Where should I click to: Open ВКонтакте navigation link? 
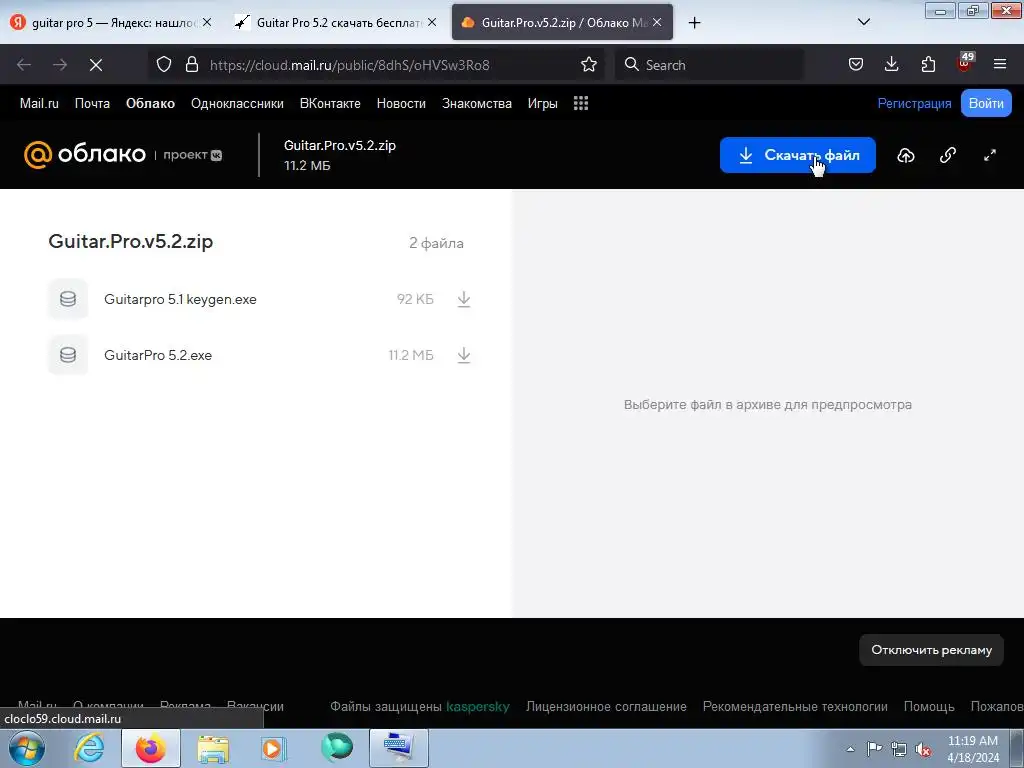point(330,103)
